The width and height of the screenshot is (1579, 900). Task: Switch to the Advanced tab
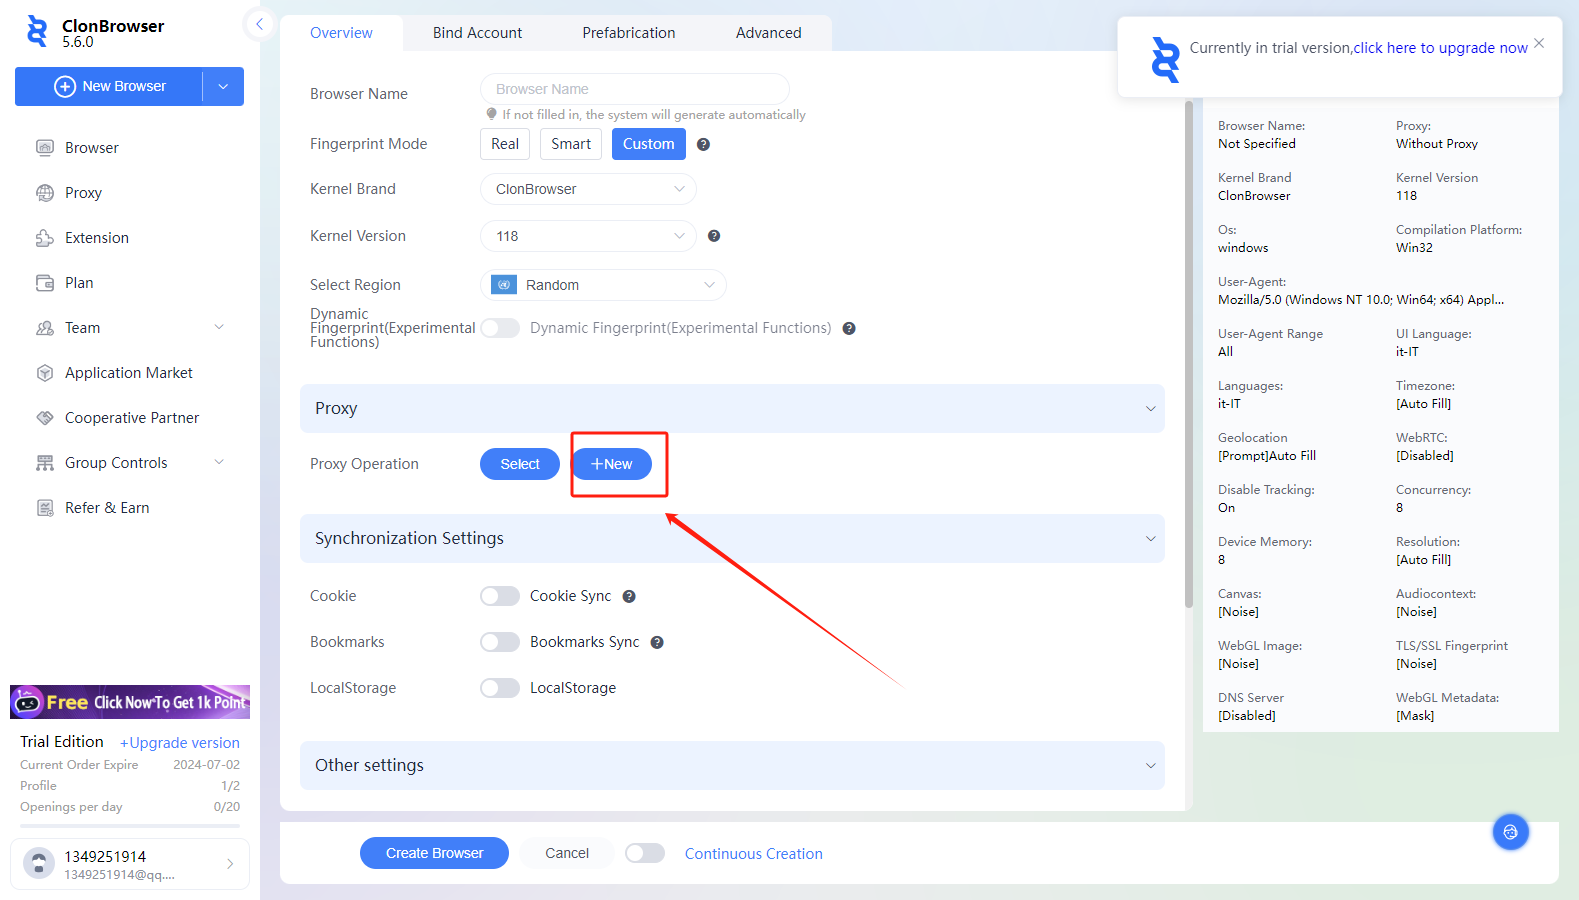(x=769, y=33)
